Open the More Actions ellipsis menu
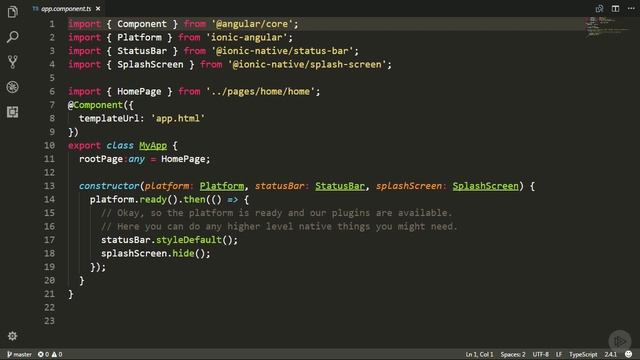 coord(631,9)
